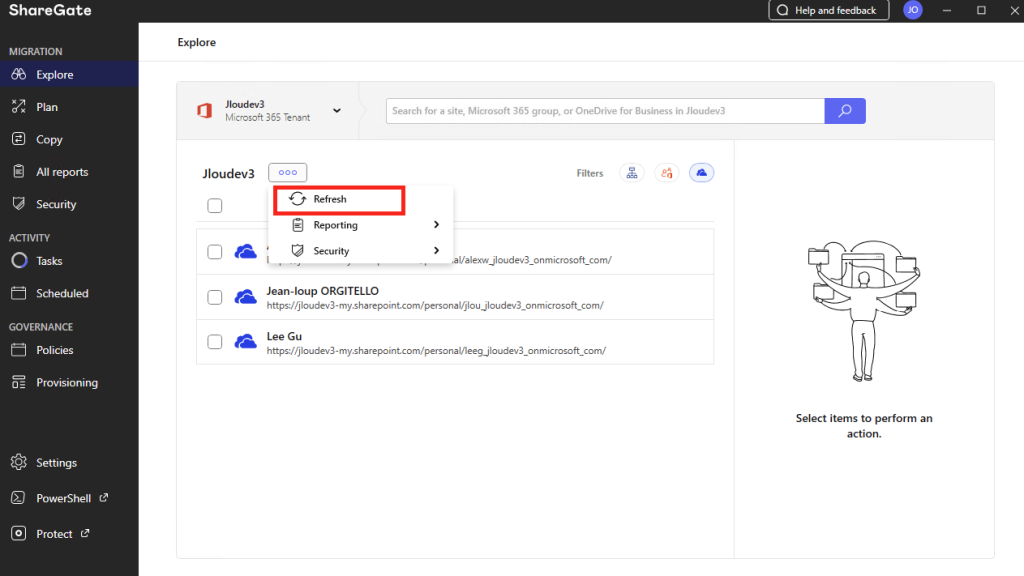
Task: Open the Jloudev3 three-dots more menu
Action: (x=287, y=172)
